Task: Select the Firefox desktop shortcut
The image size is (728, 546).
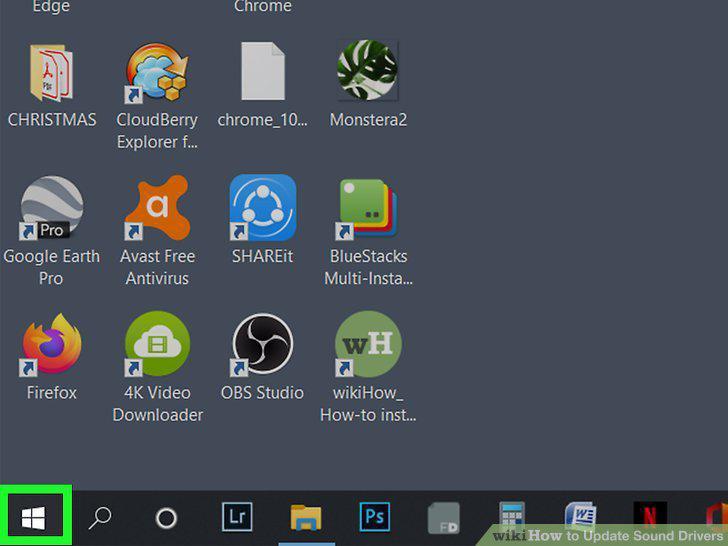Action: [x=52, y=344]
